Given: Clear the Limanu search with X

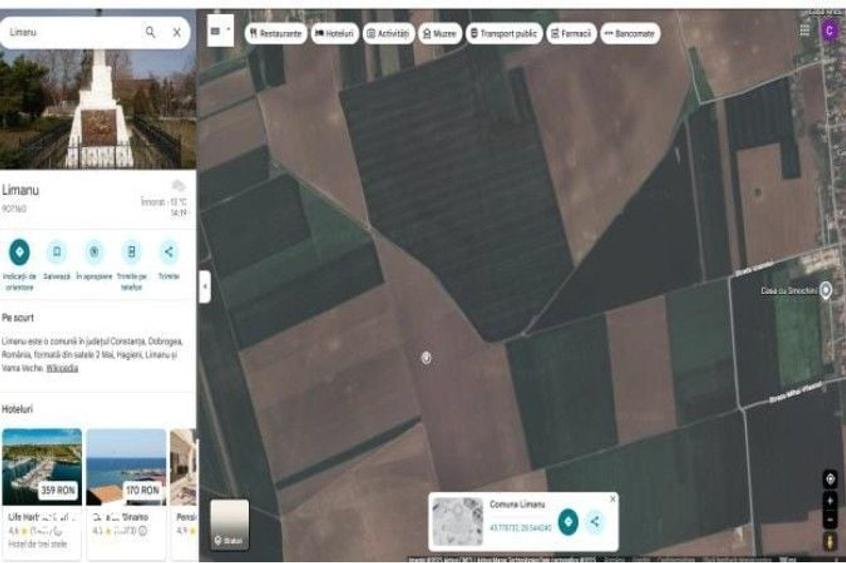Looking at the screenshot, I should pyautogui.click(x=176, y=32).
